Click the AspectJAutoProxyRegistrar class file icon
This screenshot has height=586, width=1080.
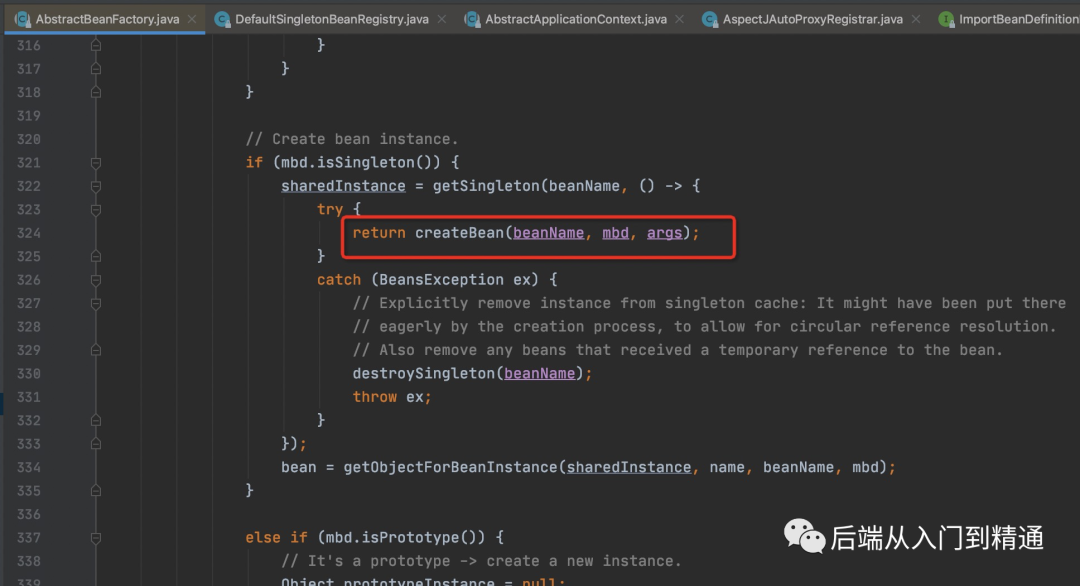(x=709, y=19)
